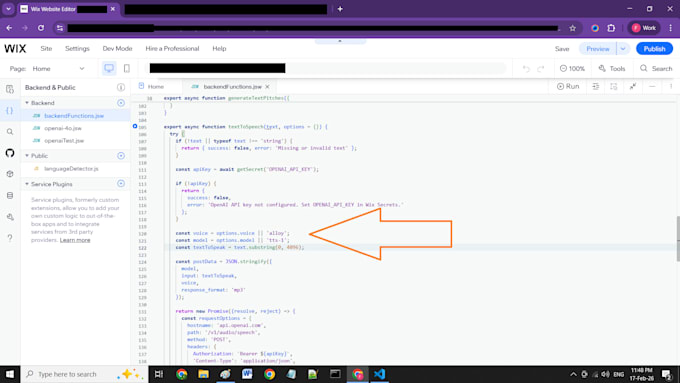680x383 pixels.
Task: Open a new browser tab
Action: [x=340, y=9]
